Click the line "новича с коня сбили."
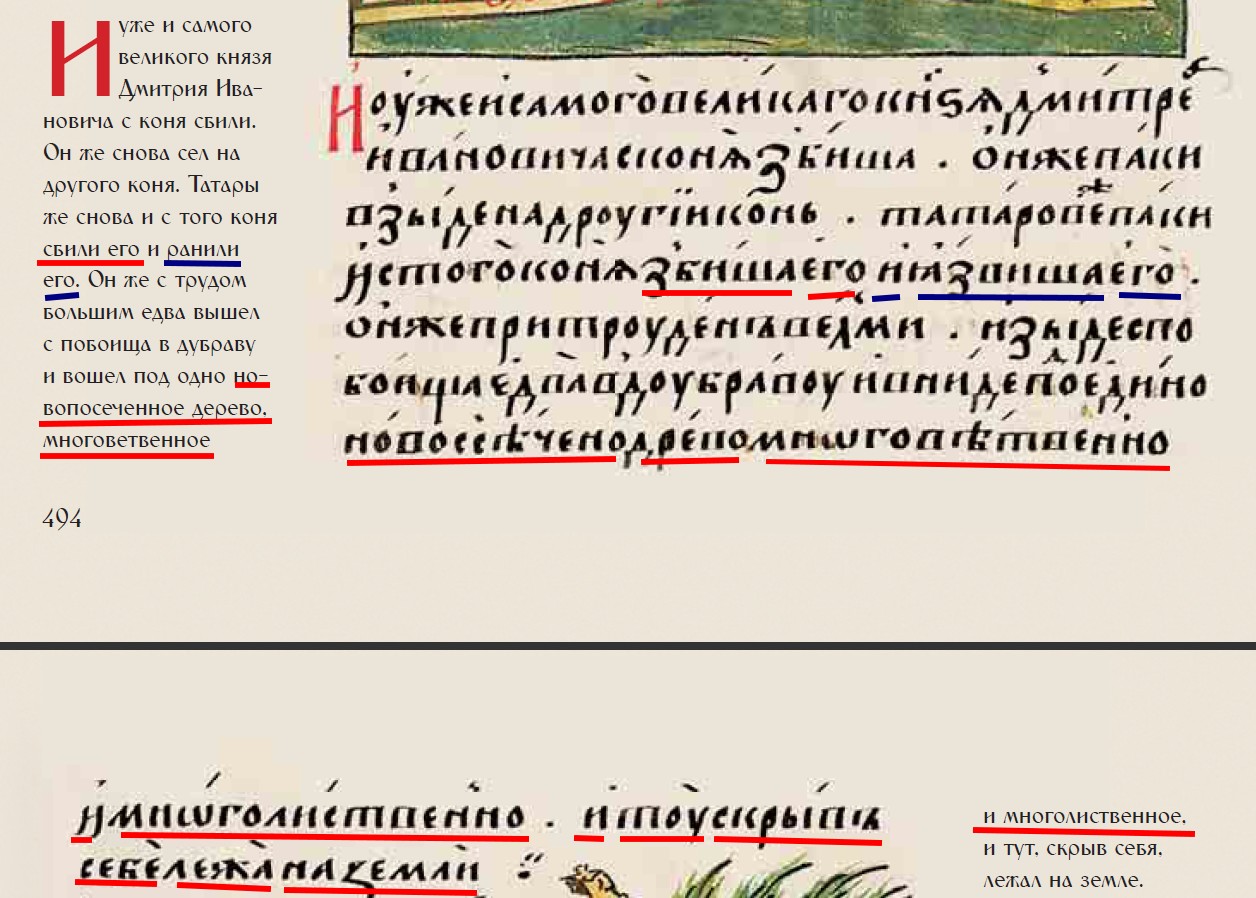This screenshot has height=898, width=1256. [x=150, y=122]
